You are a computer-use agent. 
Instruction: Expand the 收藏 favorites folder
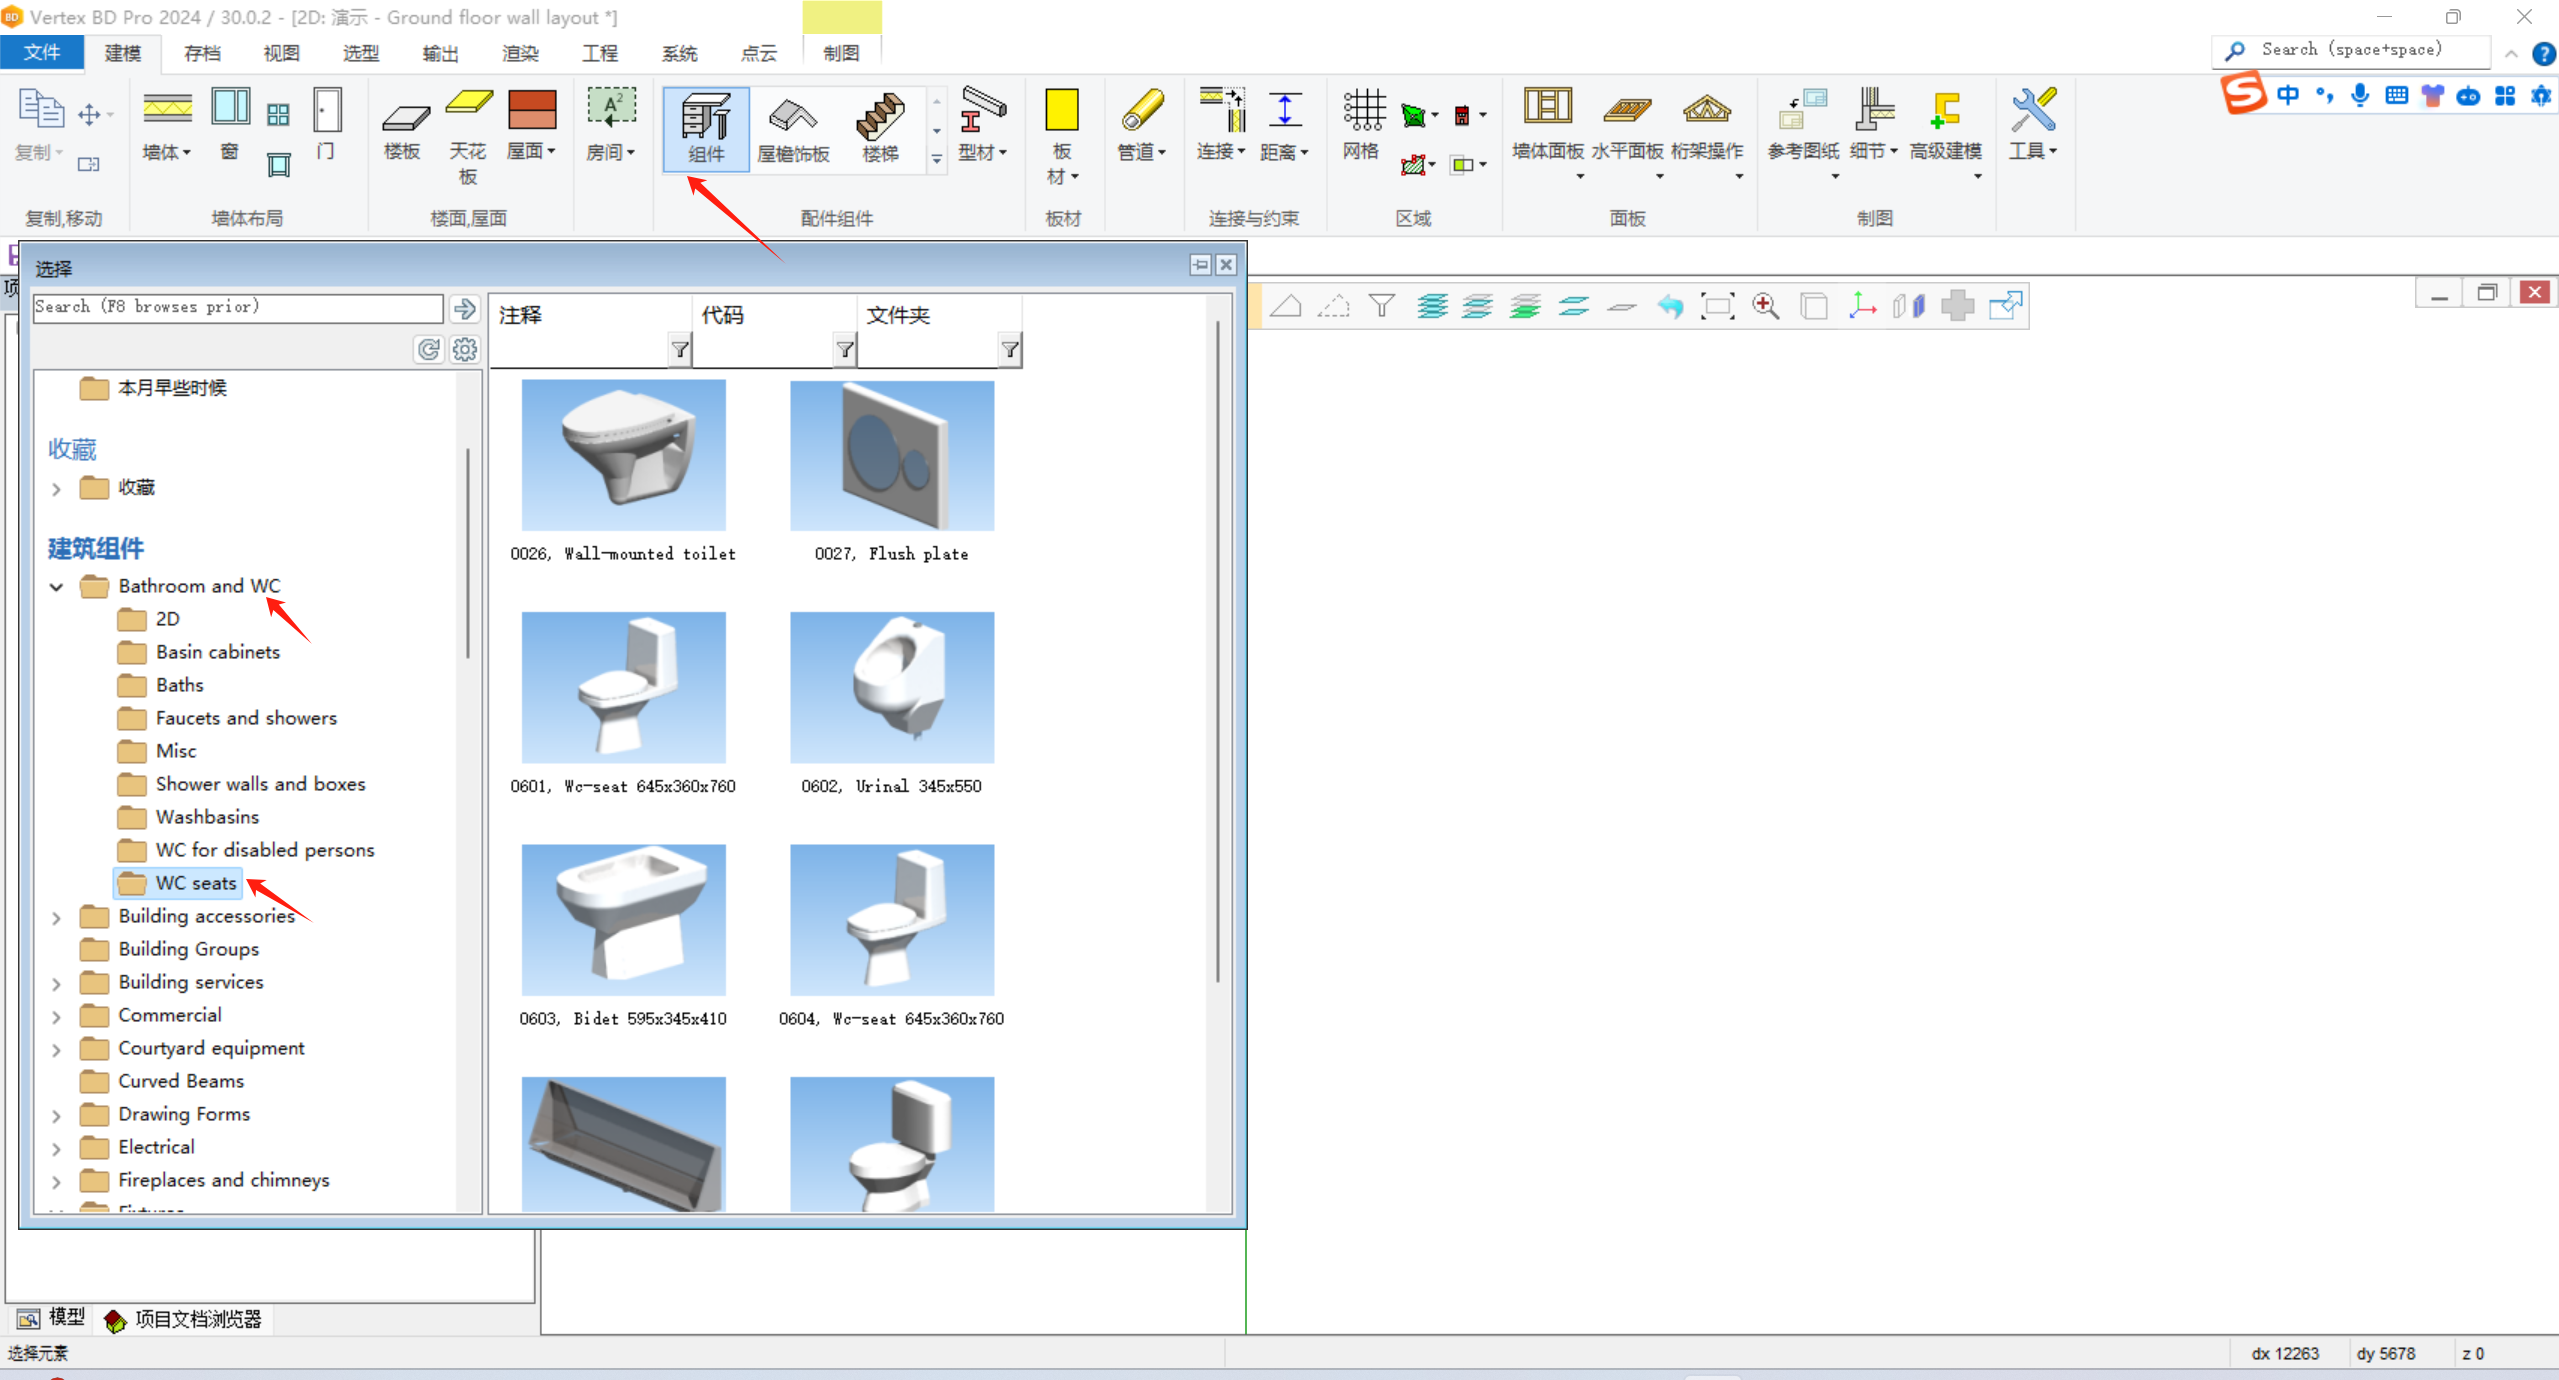coord(57,489)
